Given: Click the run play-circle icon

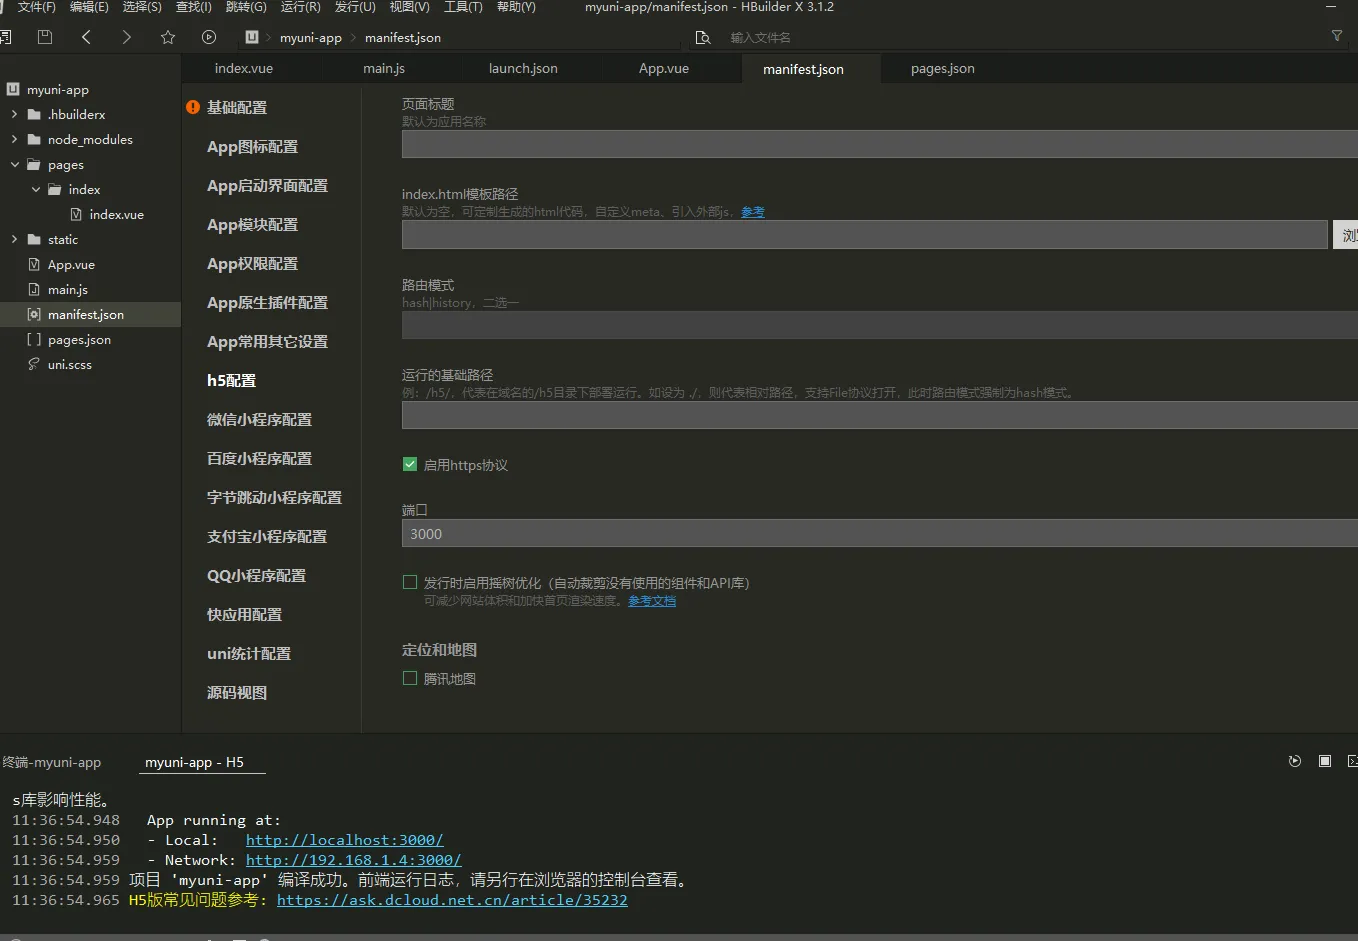Looking at the screenshot, I should point(209,37).
